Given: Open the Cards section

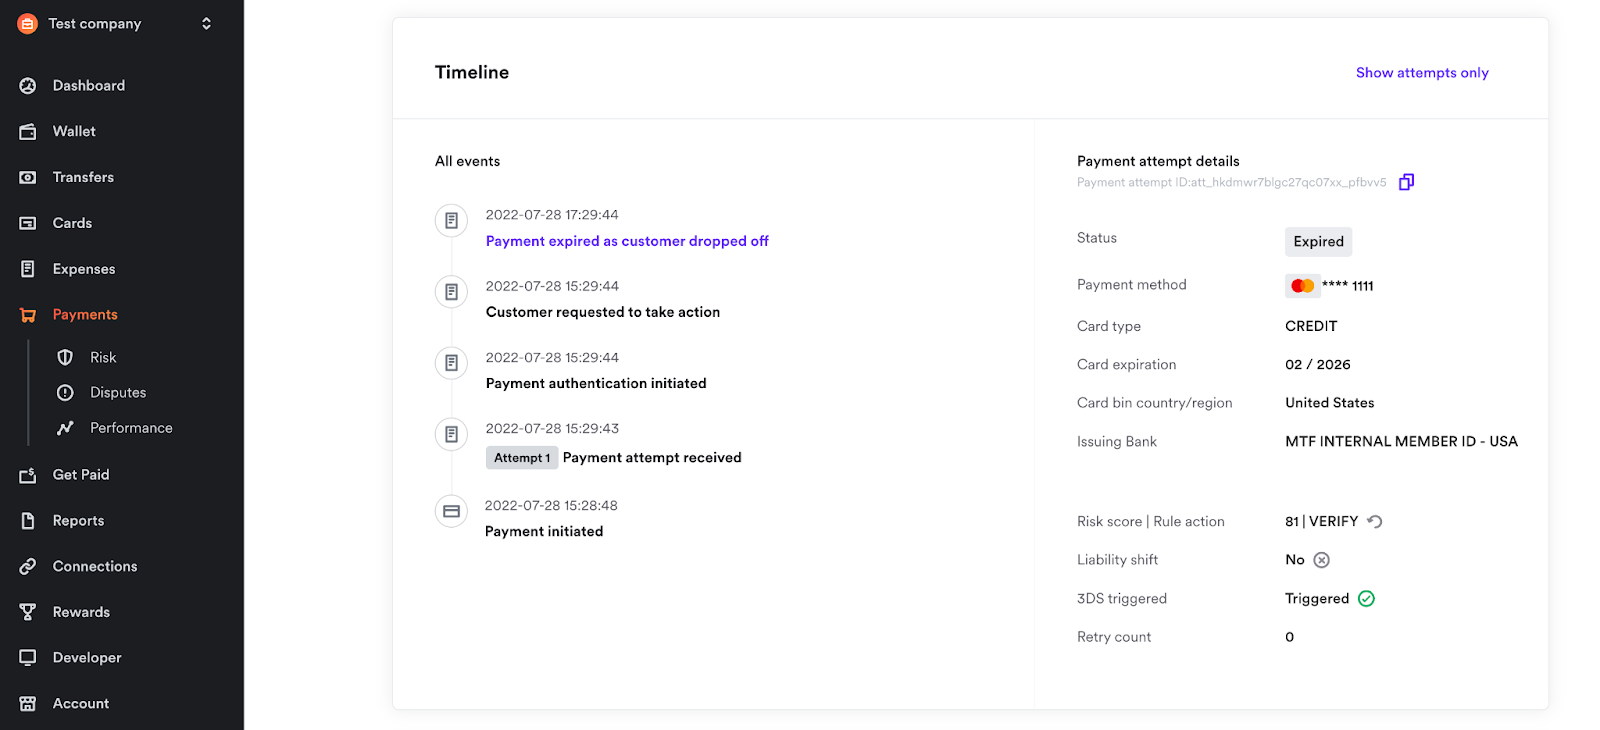Looking at the screenshot, I should coord(72,223).
